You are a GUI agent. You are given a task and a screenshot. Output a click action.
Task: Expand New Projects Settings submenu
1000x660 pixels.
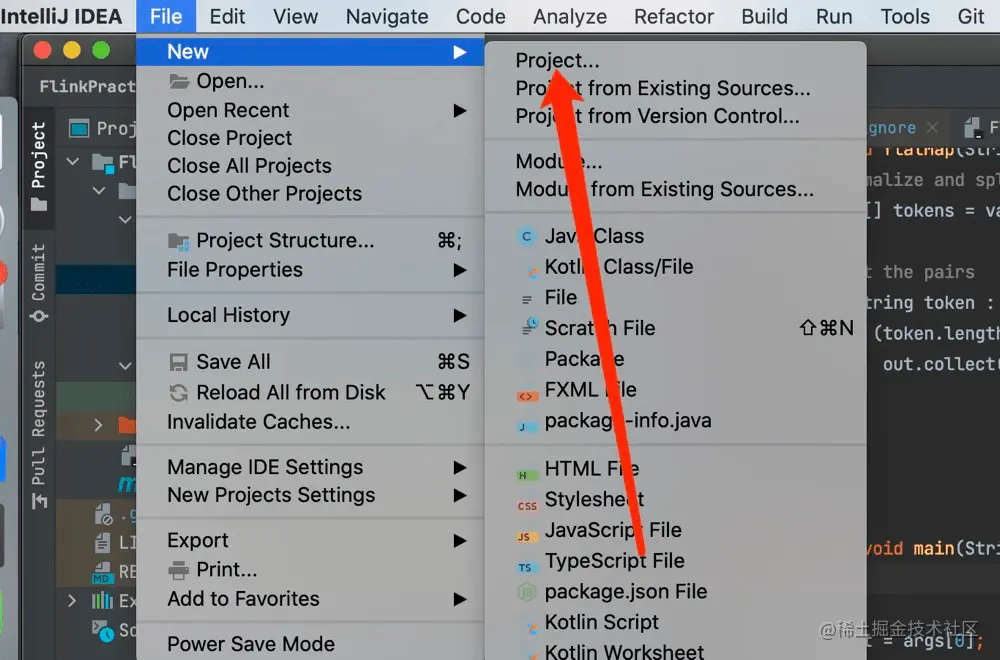pos(311,495)
